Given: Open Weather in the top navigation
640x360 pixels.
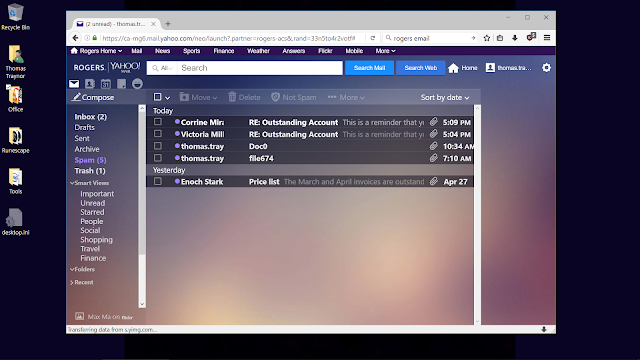Looking at the screenshot, I should point(258,51).
